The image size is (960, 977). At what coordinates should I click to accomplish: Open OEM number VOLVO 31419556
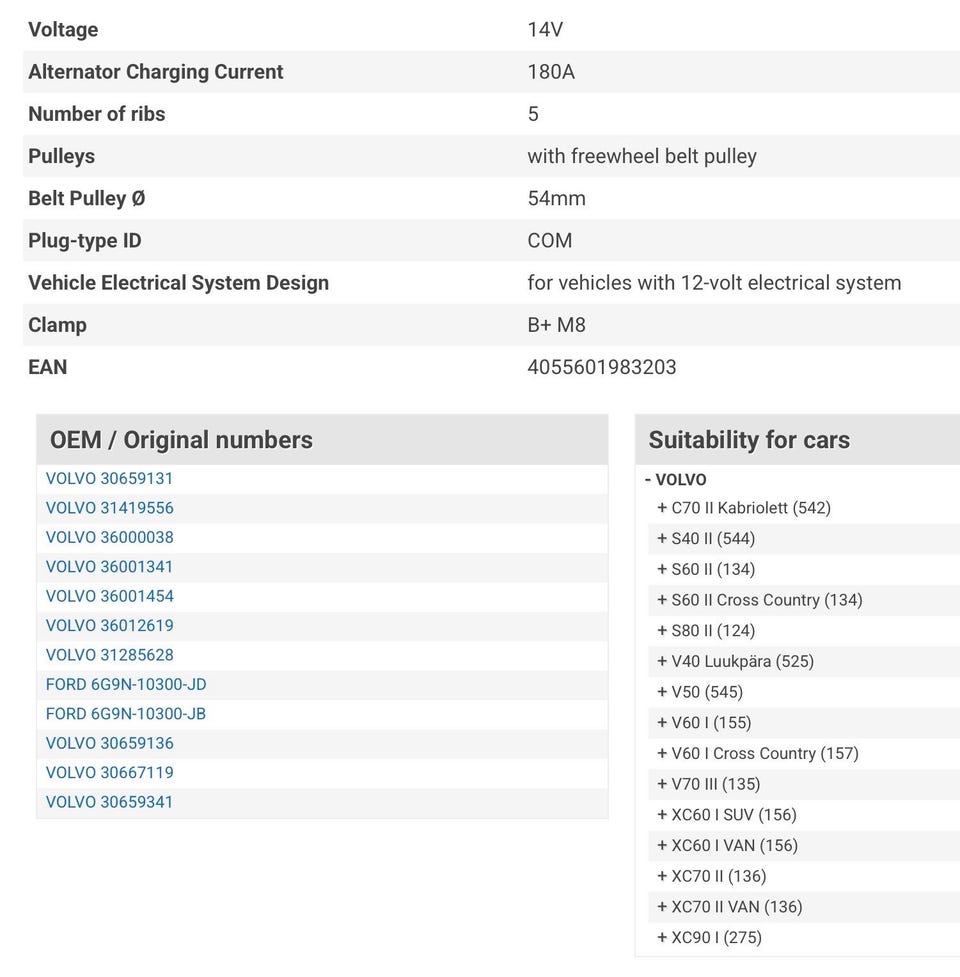[x=109, y=508]
